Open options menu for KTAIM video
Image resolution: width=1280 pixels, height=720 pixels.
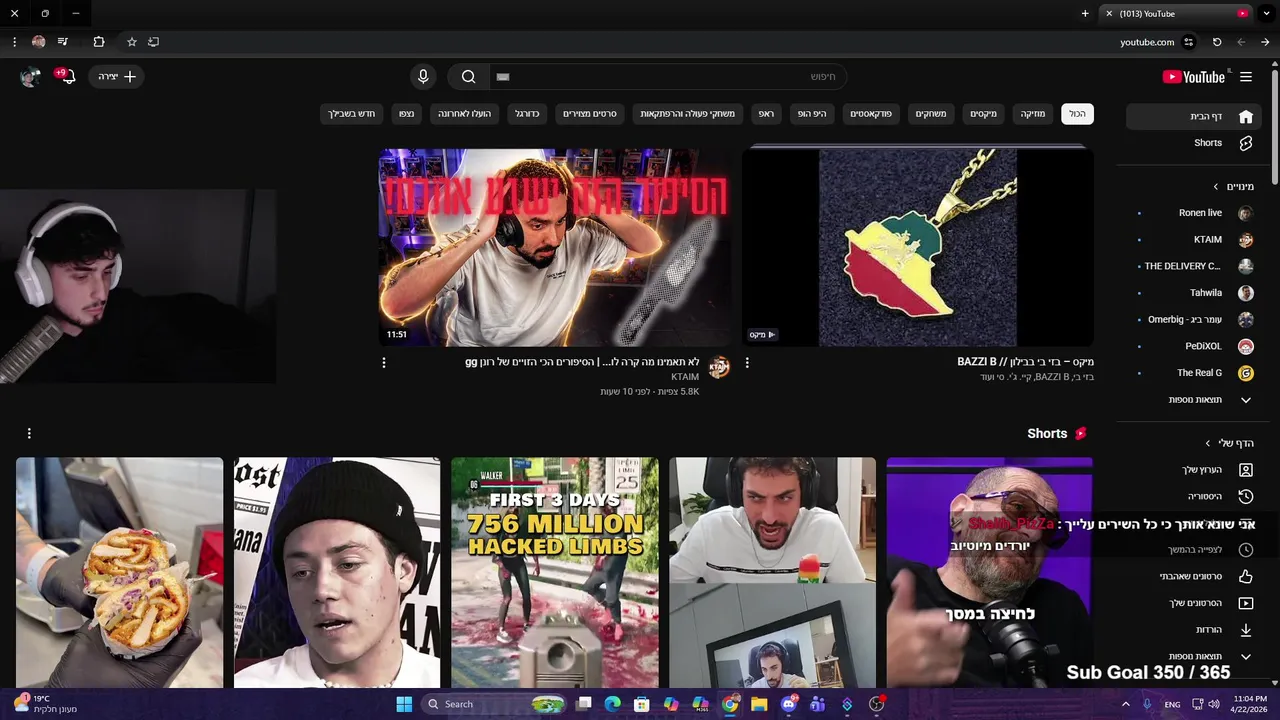click(x=384, y=363)
